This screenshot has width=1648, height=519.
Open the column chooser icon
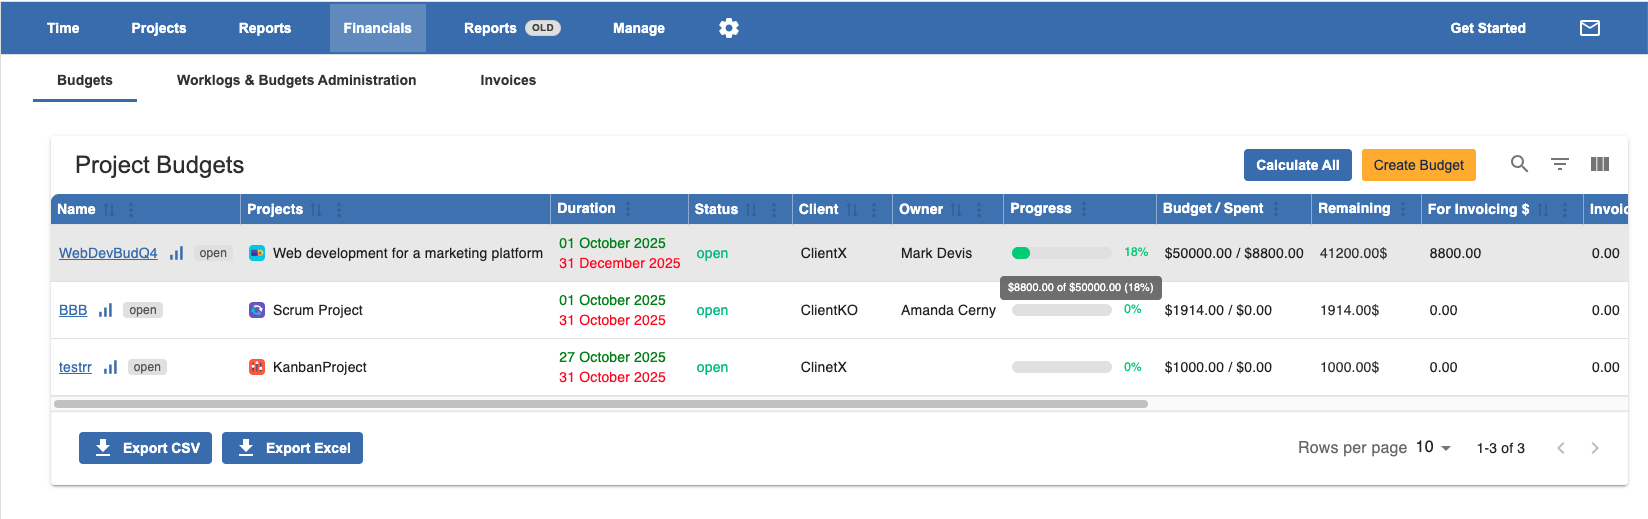[x=1600, y=164]
